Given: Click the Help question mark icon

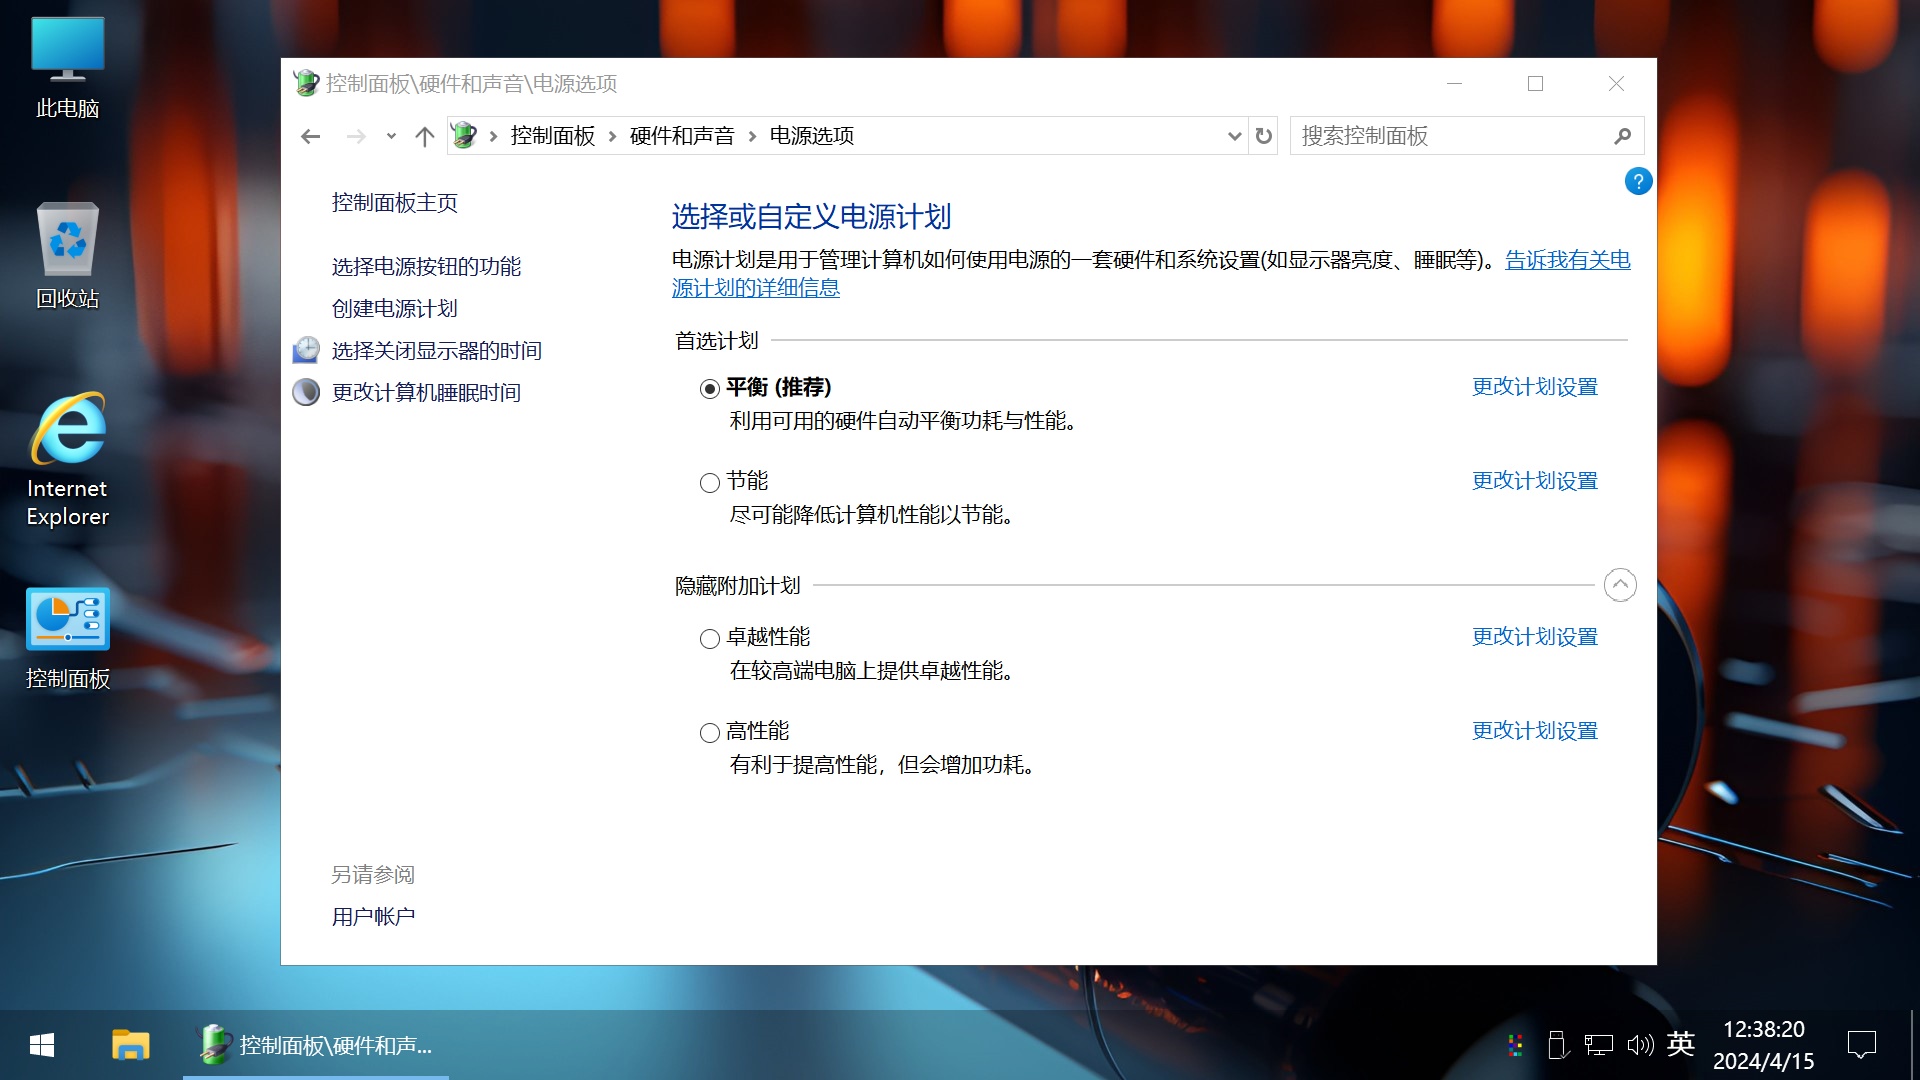Looking at the screenshot, I should pos(1637,181).
